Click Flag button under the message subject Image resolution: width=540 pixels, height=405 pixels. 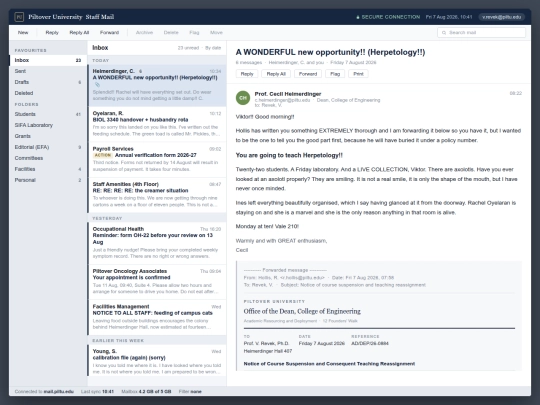point(335,74)
